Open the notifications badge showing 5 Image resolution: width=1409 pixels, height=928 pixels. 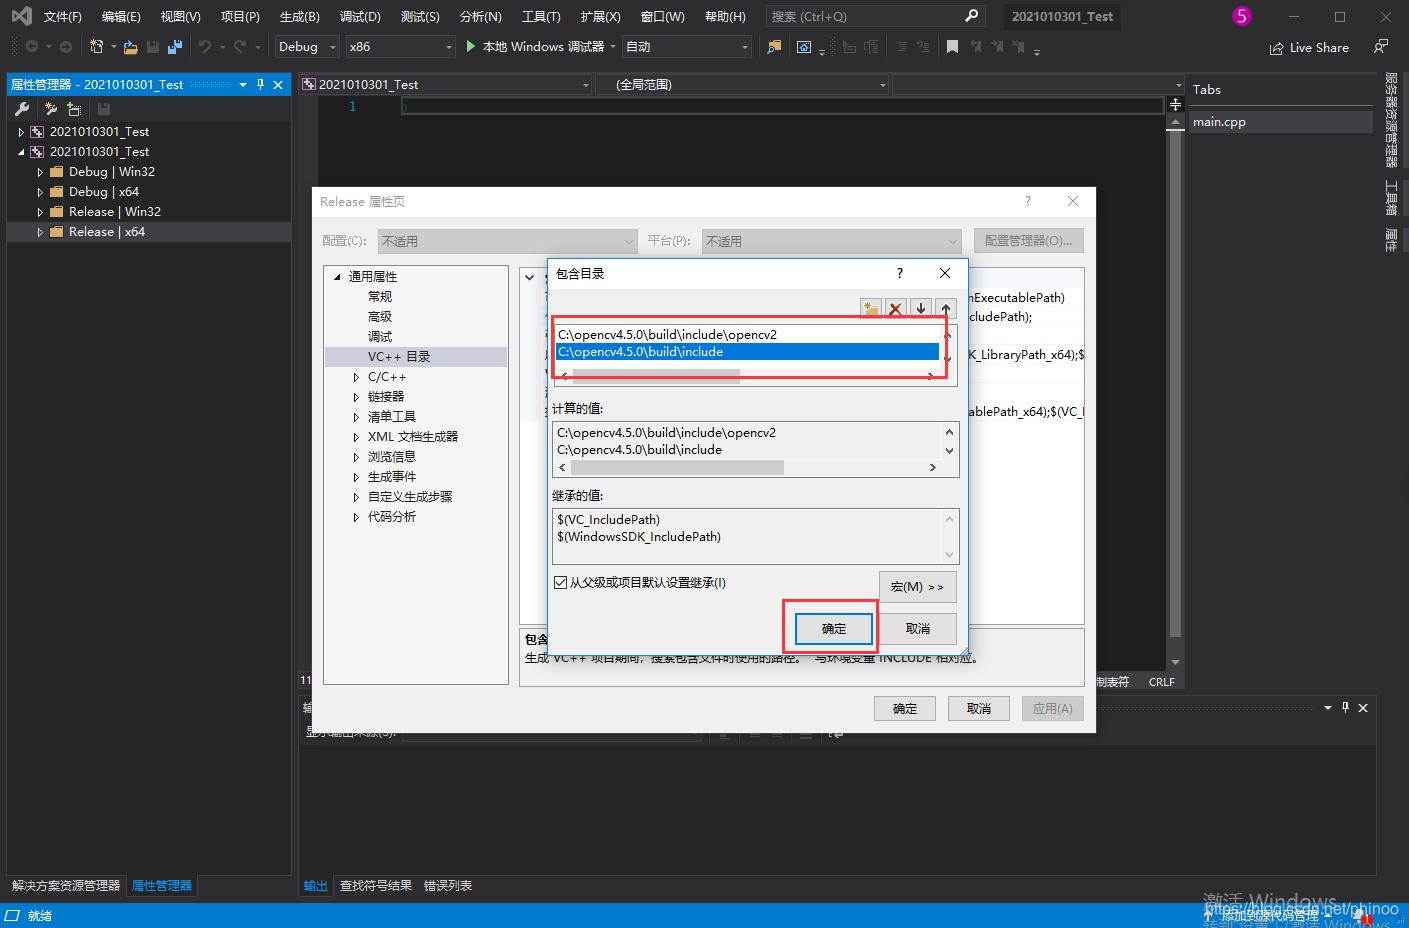(x=1241, y=16)
